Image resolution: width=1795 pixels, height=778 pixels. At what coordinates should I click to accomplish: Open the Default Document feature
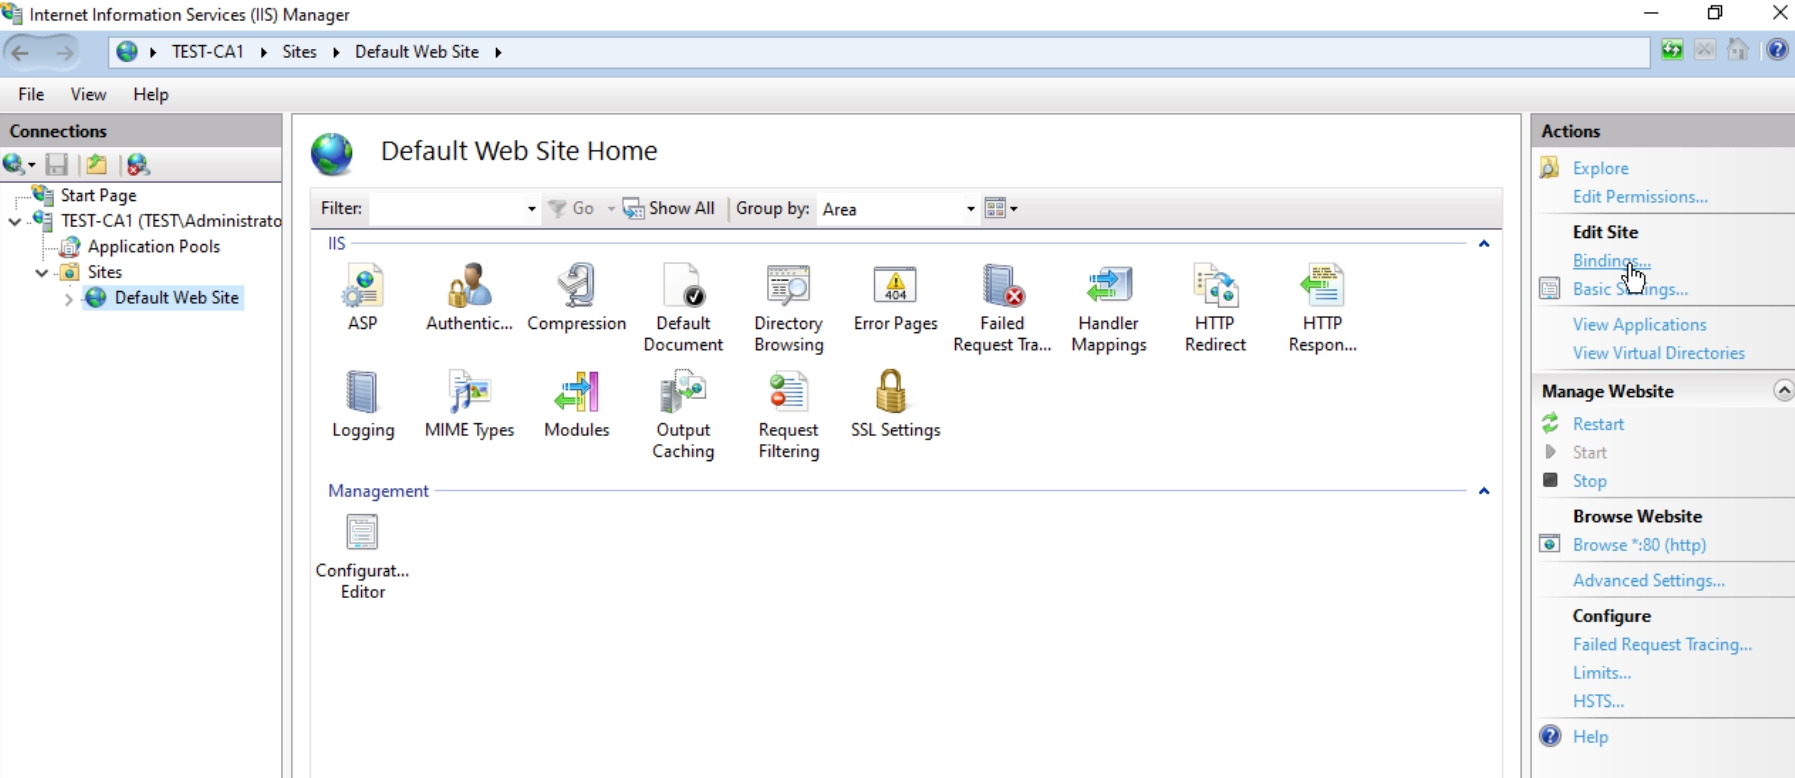tap(683, 308)
